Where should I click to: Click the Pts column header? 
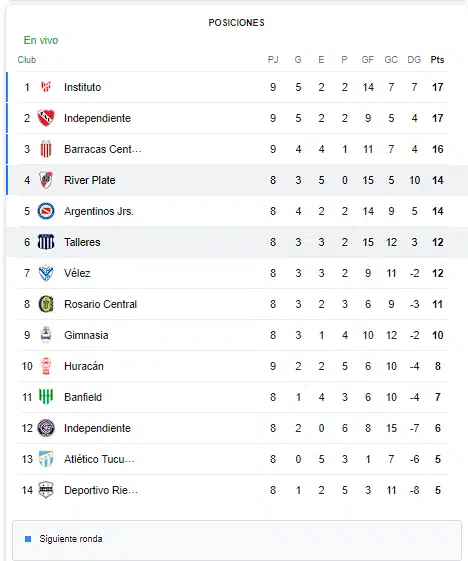tap(437, 60)
